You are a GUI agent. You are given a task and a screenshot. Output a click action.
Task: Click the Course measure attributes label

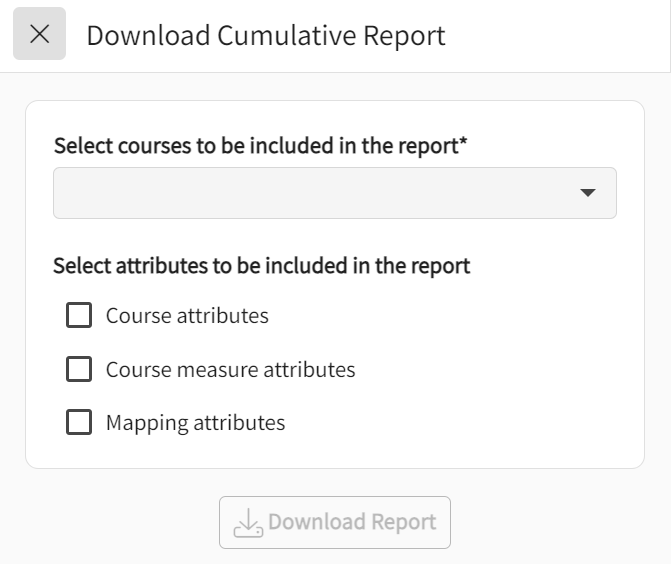[230, 369]
